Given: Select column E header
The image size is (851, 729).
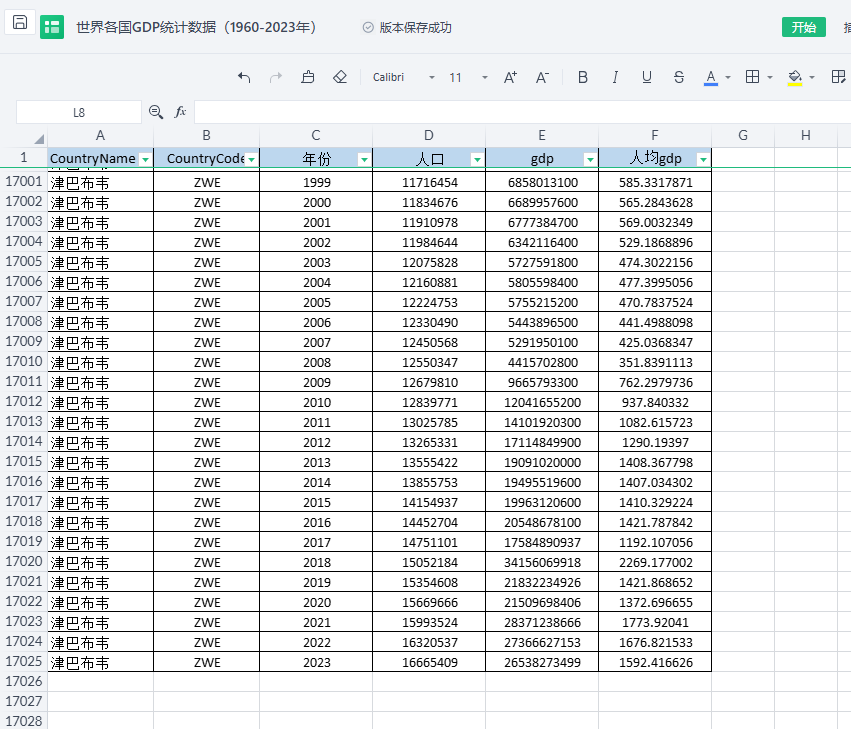Looking at the screenshot, I should pos(542,136).
